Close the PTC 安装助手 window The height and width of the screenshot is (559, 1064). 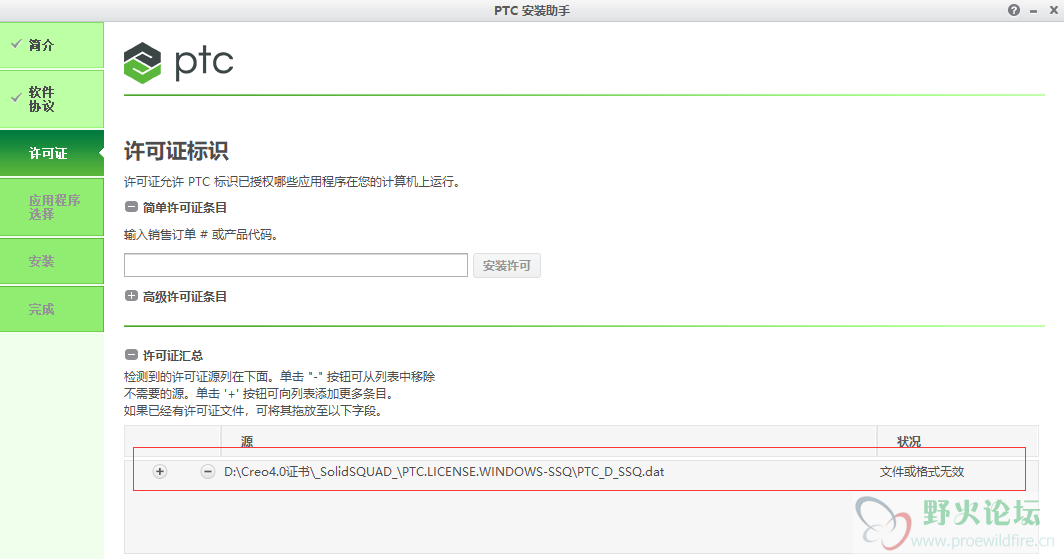click(x=1054, y=10)
